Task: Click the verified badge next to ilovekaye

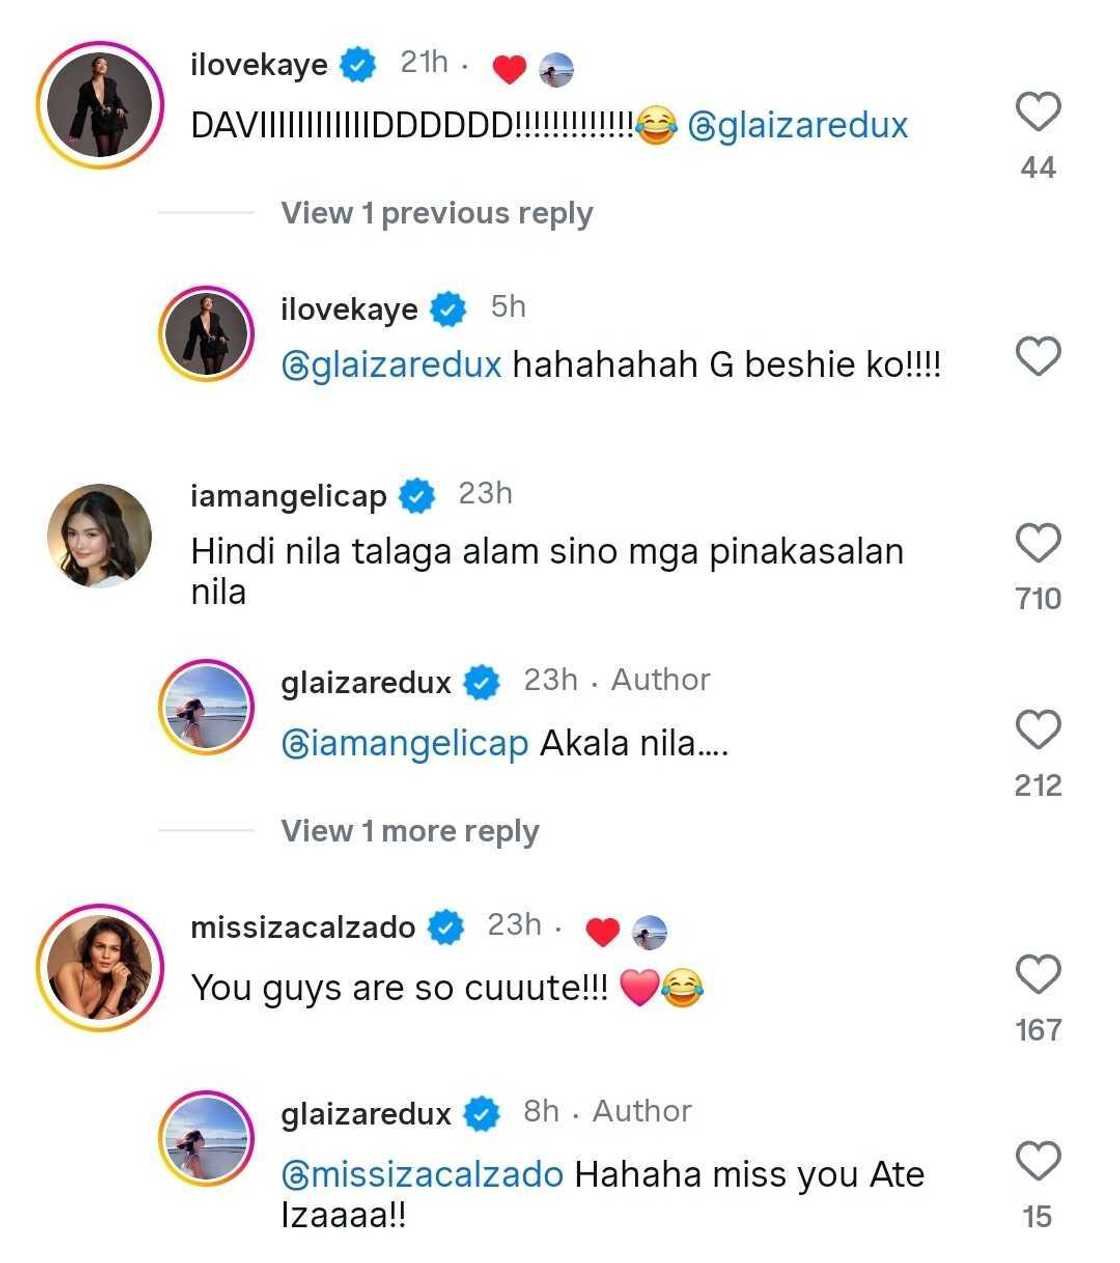Action: 356,64
